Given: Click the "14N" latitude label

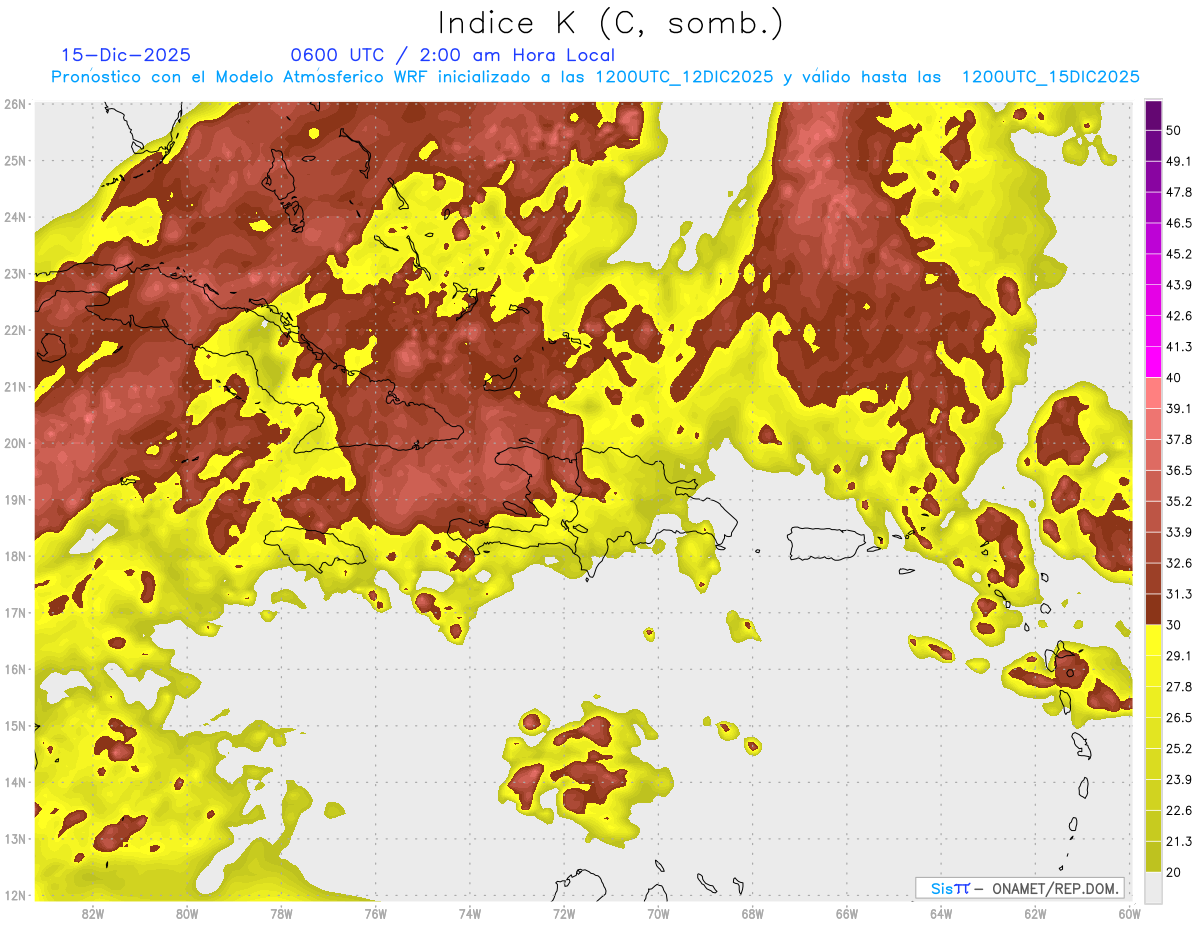Looking at the screenshot, I should tap(14, 782).
